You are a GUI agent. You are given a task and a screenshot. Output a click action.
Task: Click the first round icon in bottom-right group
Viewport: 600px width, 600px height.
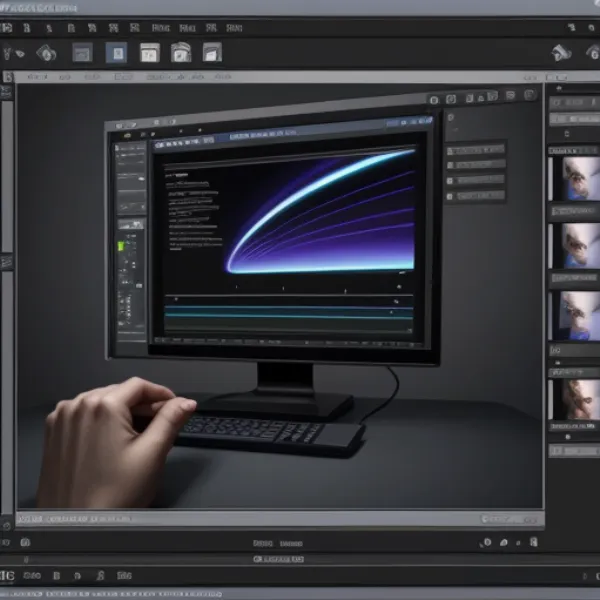[487, 542]
